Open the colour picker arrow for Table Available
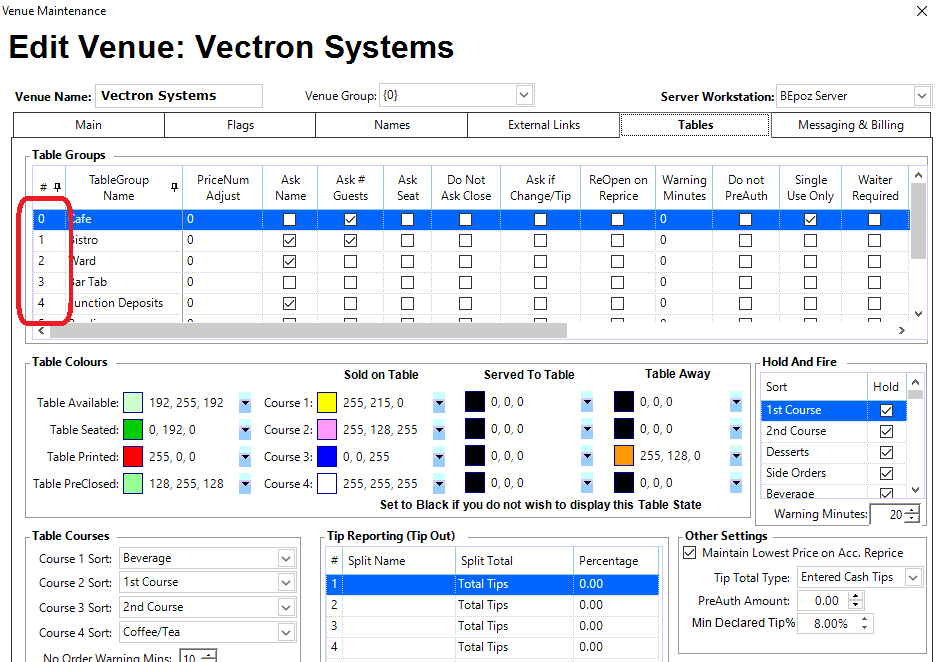Screen dimensions: 936x662 [x=245, y=403]
